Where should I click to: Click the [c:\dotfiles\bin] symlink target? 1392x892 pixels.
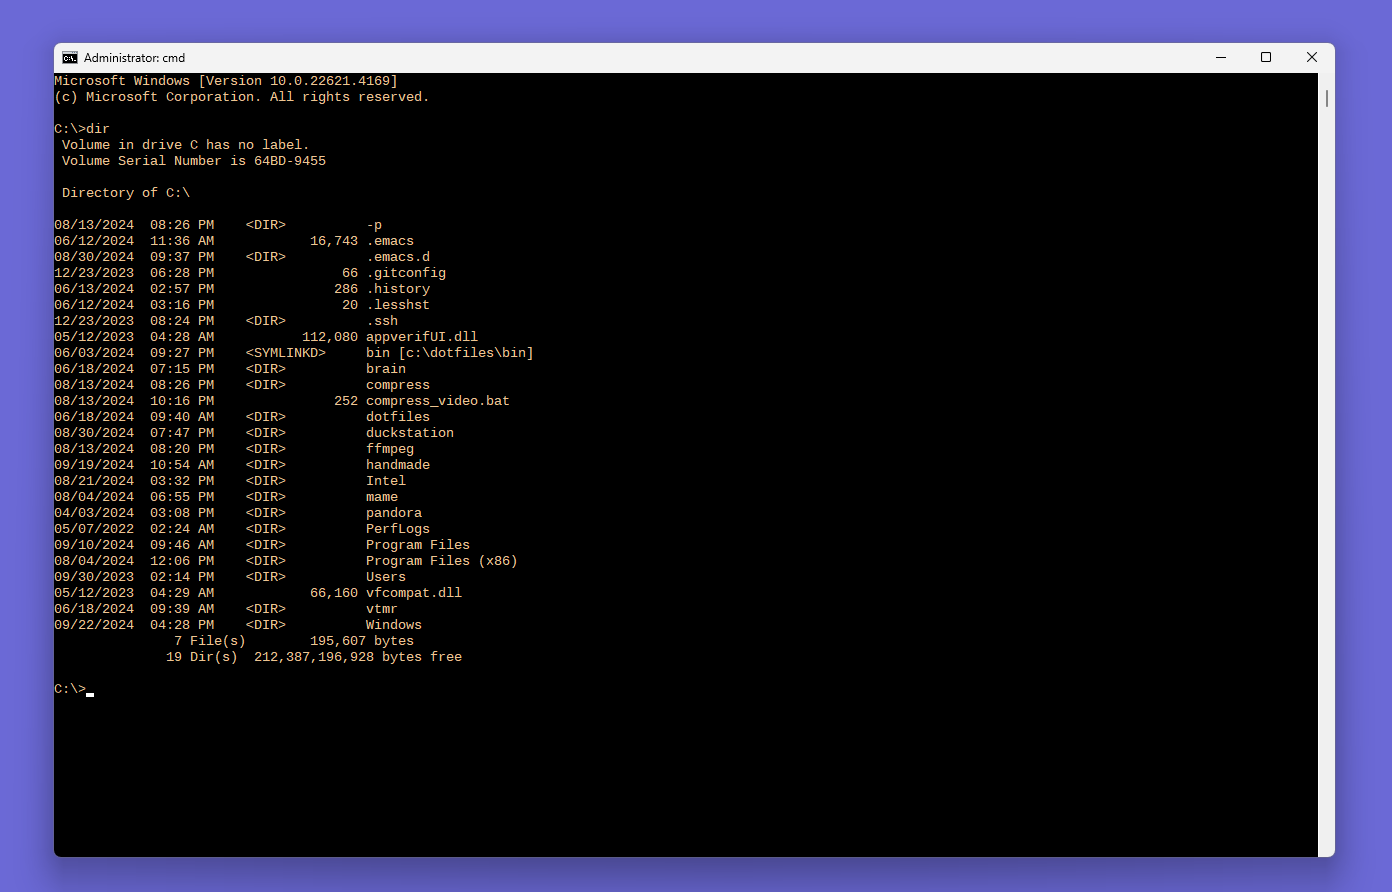pyautogui.click(x=465, y=353)
